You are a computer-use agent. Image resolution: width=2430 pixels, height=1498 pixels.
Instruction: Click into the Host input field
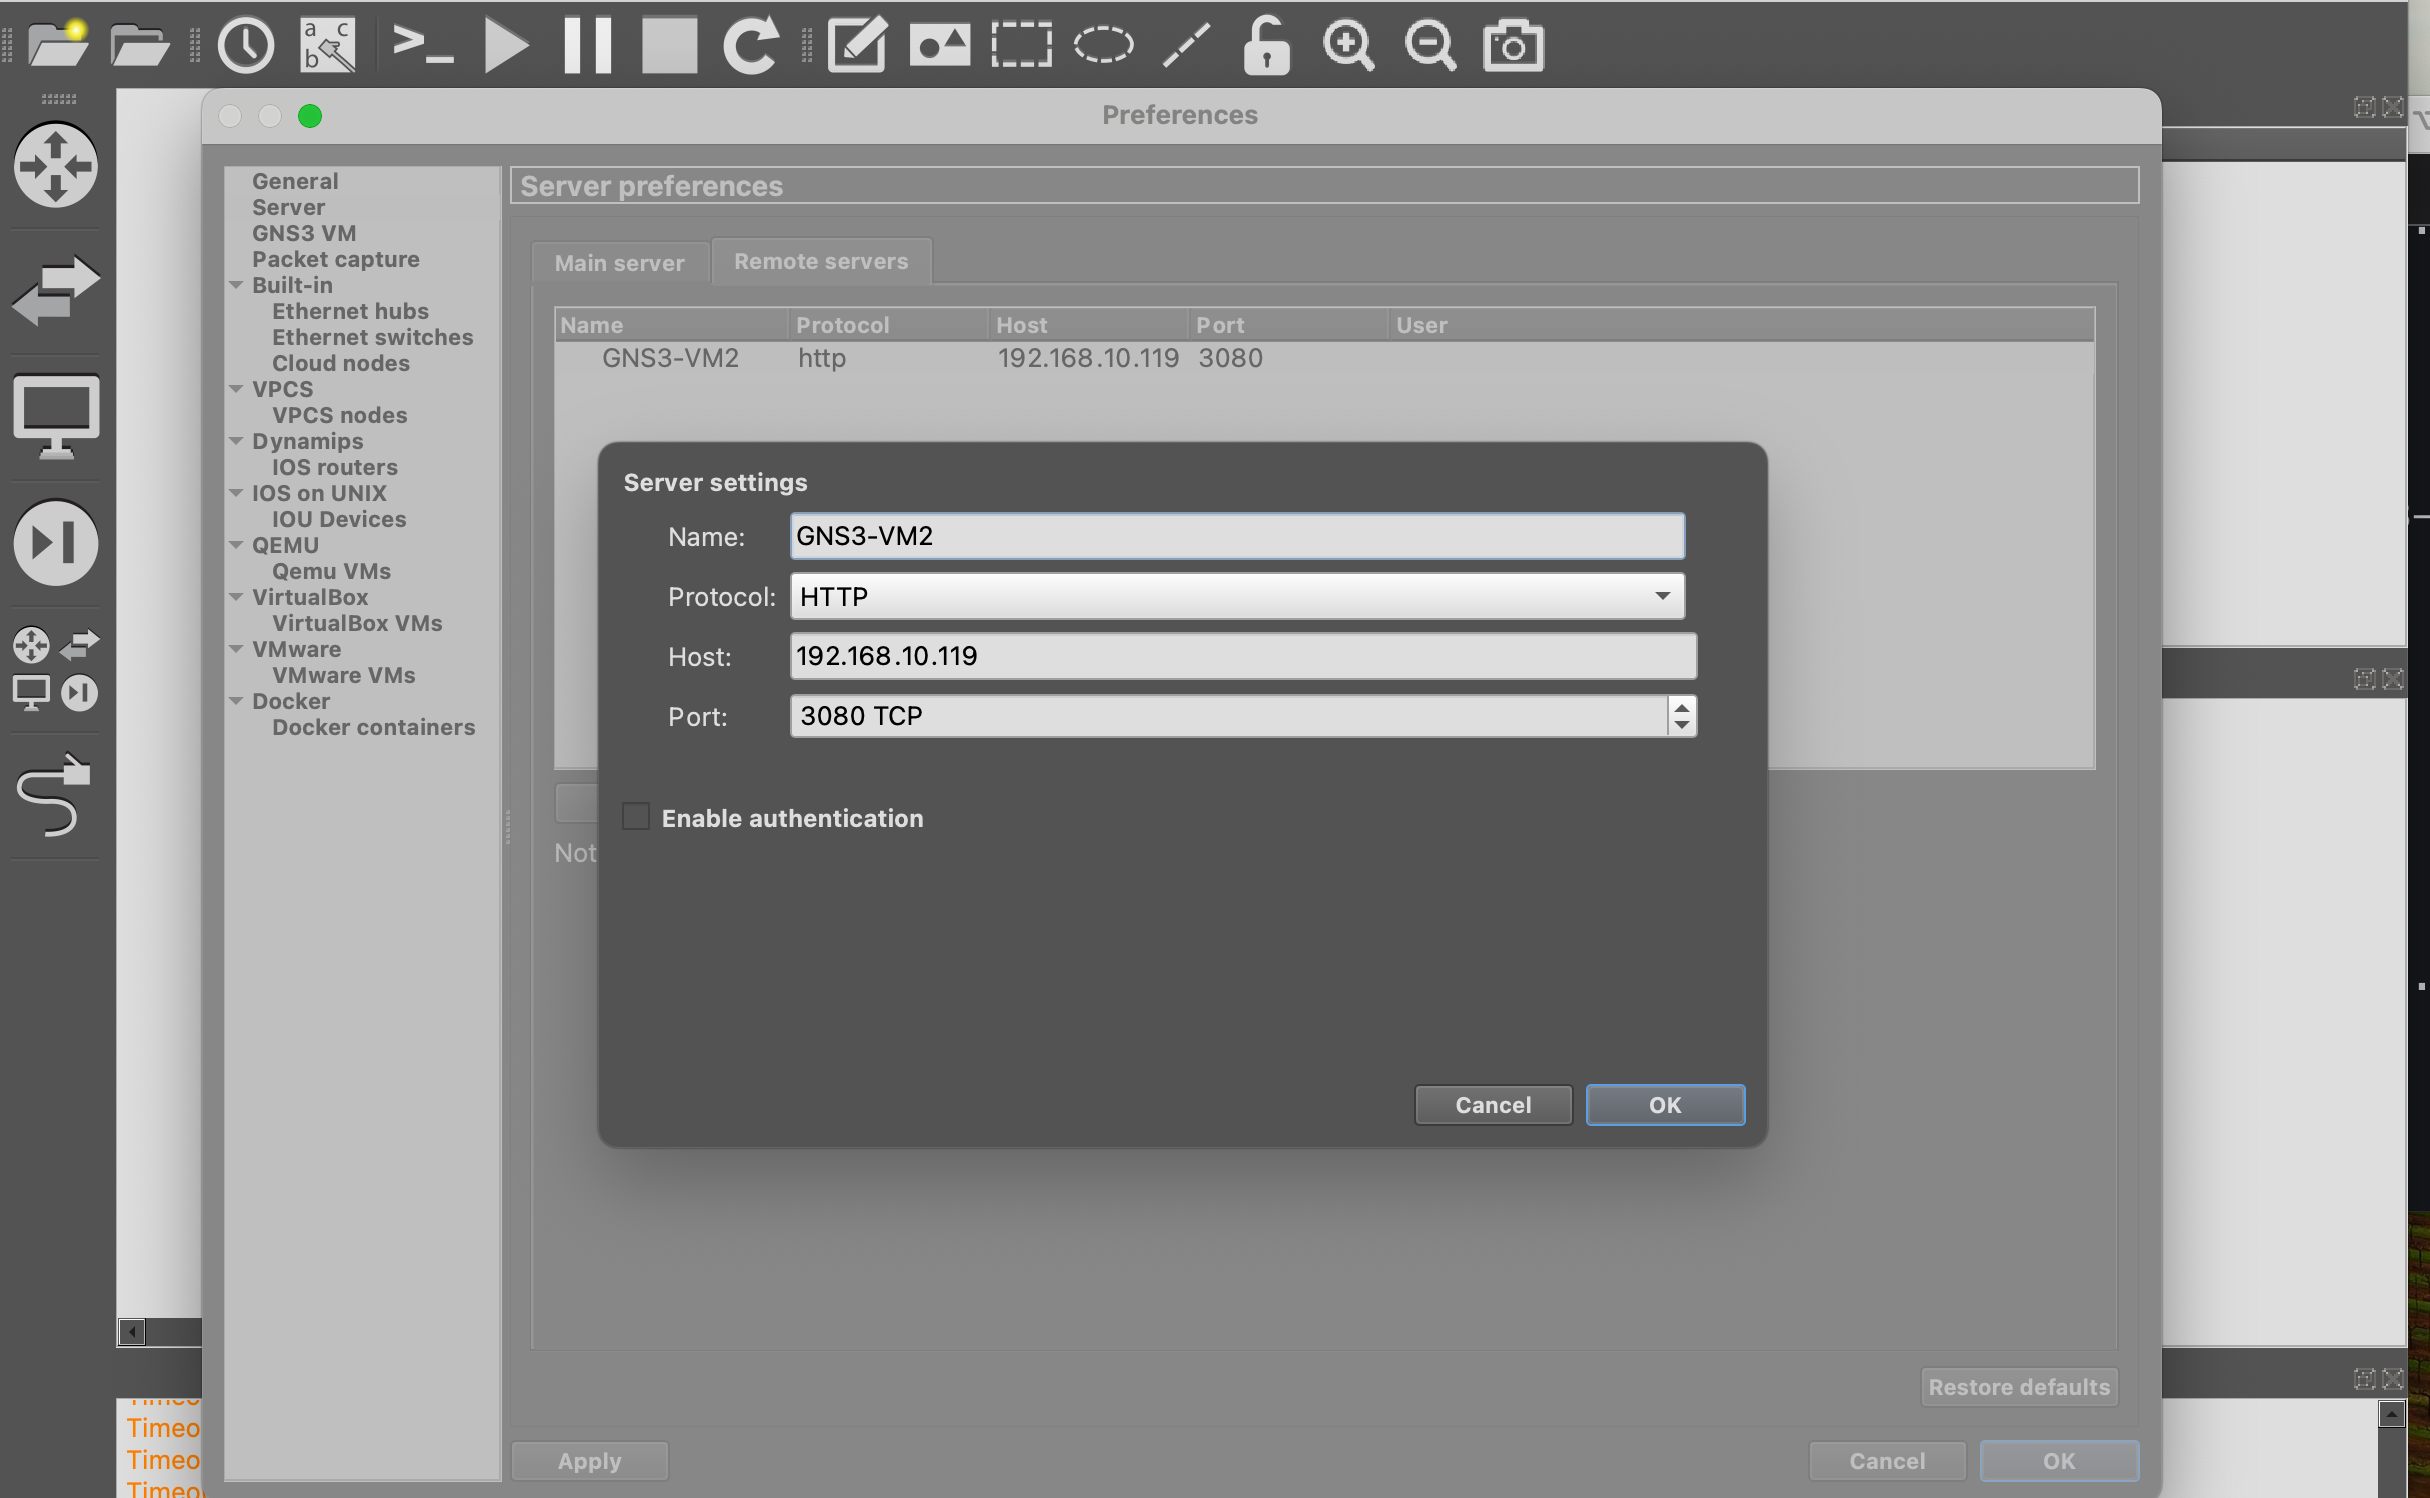point(1241,656)
